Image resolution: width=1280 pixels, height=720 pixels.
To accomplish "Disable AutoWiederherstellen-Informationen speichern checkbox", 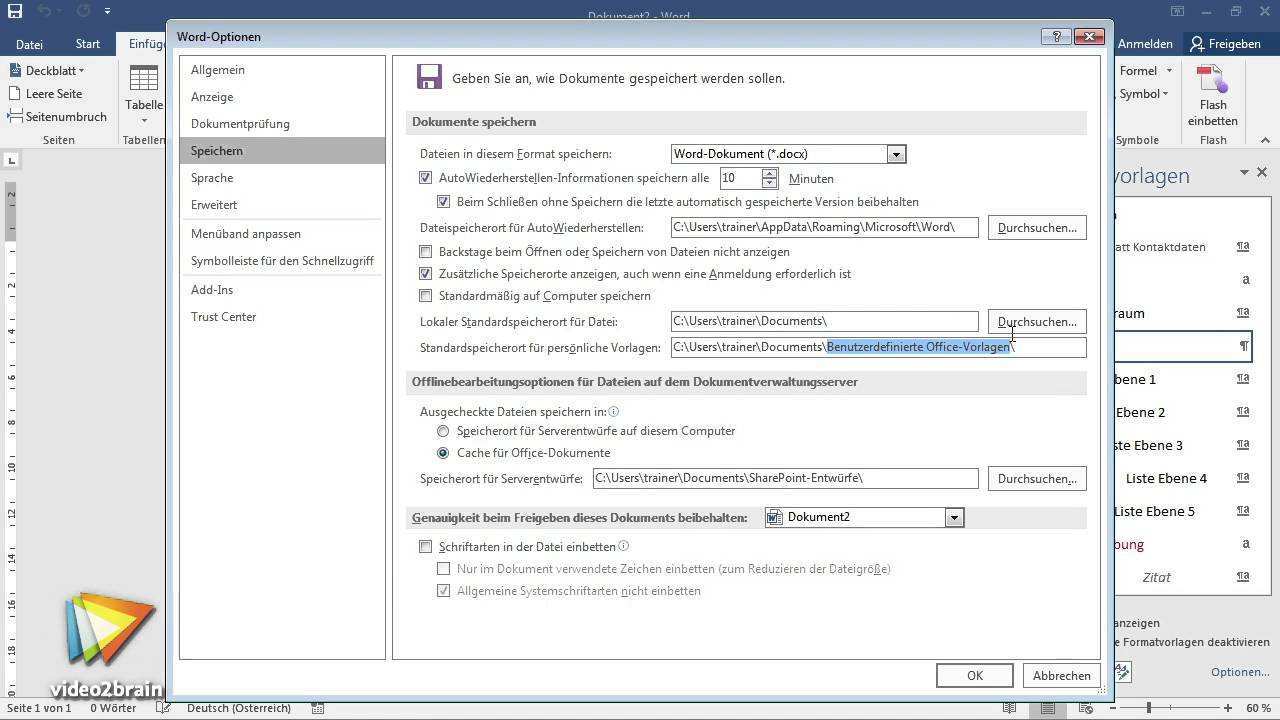I will pyautogui.click(x=426, y=178).
